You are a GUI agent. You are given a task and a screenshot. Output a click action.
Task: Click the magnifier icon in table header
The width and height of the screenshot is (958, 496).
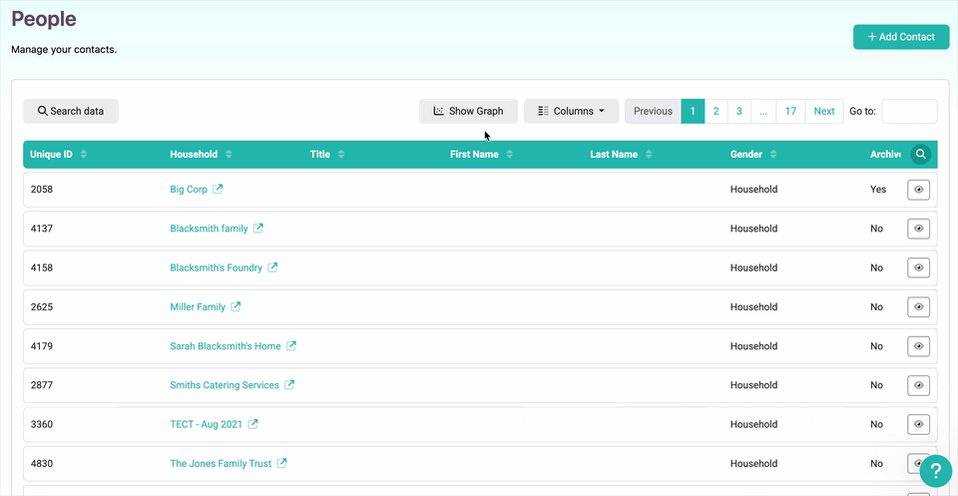click(921, 155)
